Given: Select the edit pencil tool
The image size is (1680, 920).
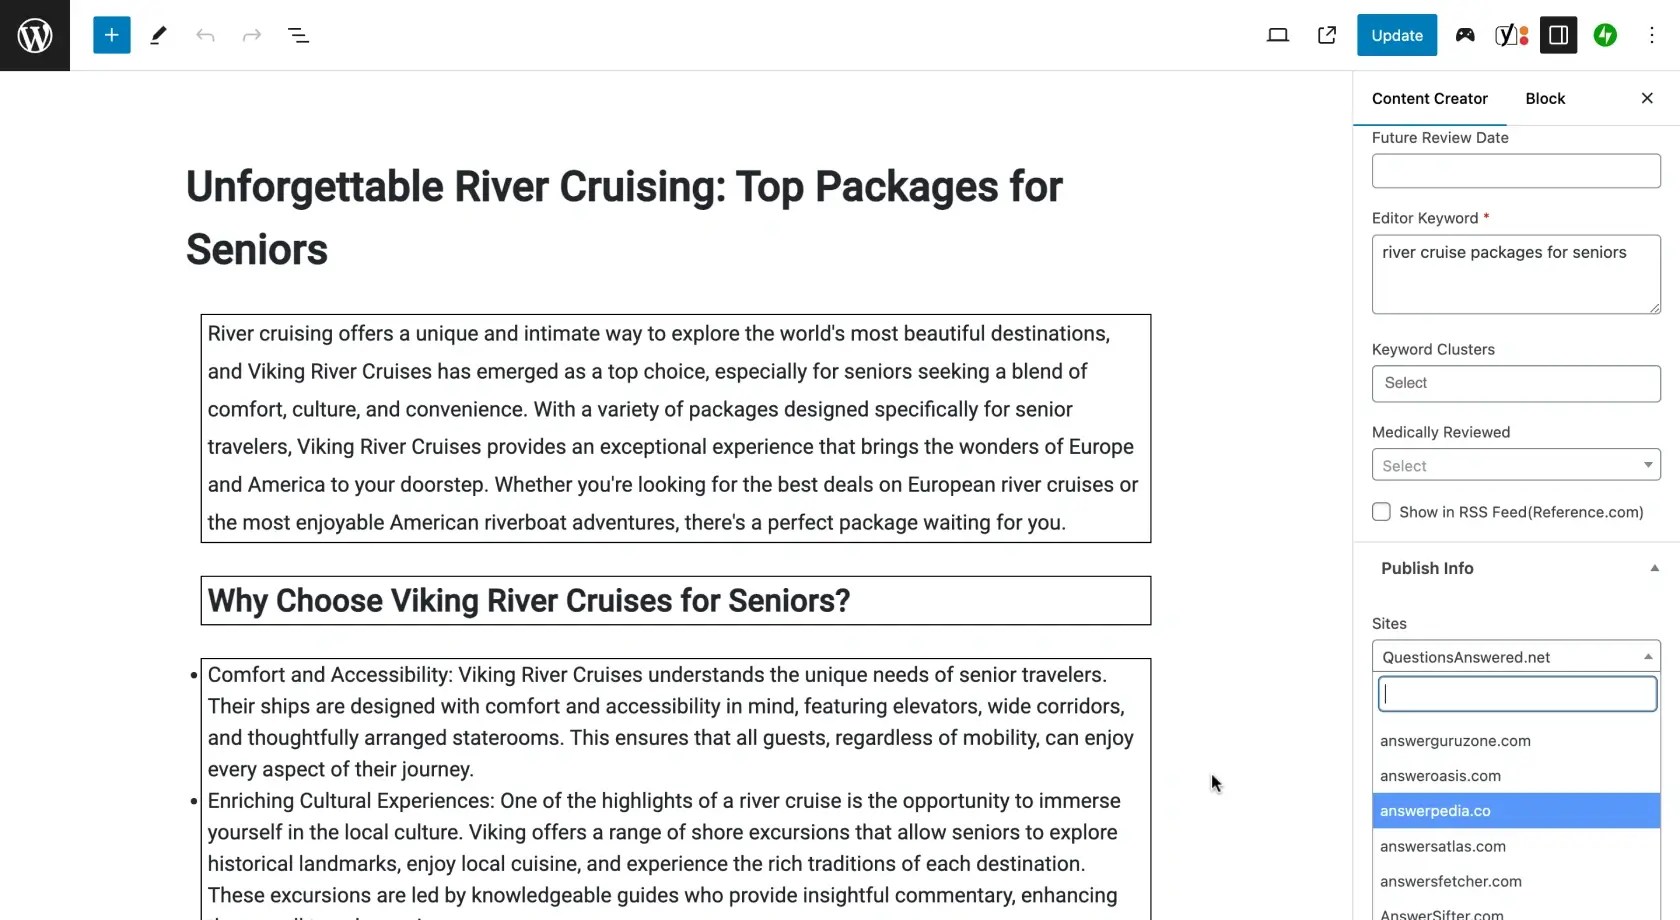Looking at the screenshot, I should pyautogui.click(x=158, y=35).
